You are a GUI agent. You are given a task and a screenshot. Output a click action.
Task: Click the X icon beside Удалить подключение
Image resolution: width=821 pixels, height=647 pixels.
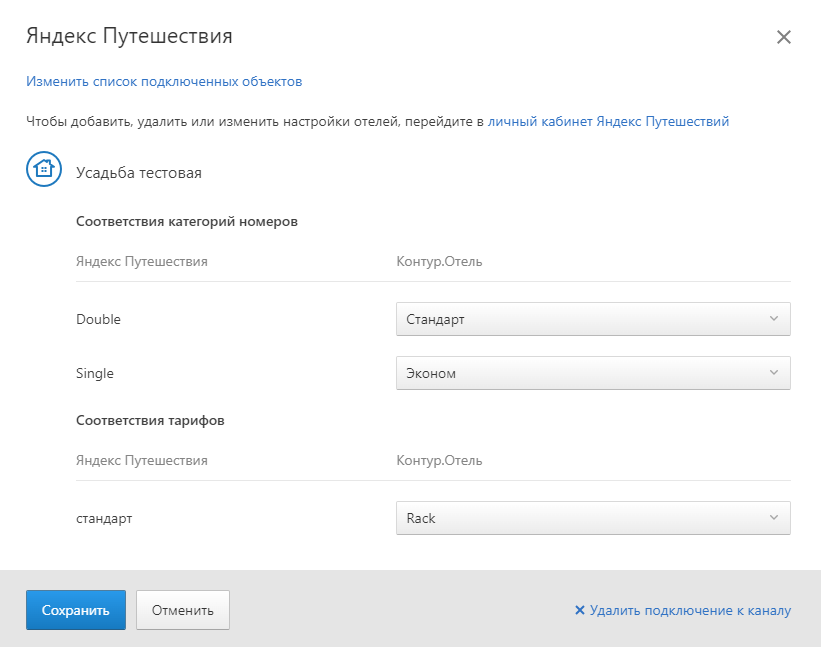[580, 610]
